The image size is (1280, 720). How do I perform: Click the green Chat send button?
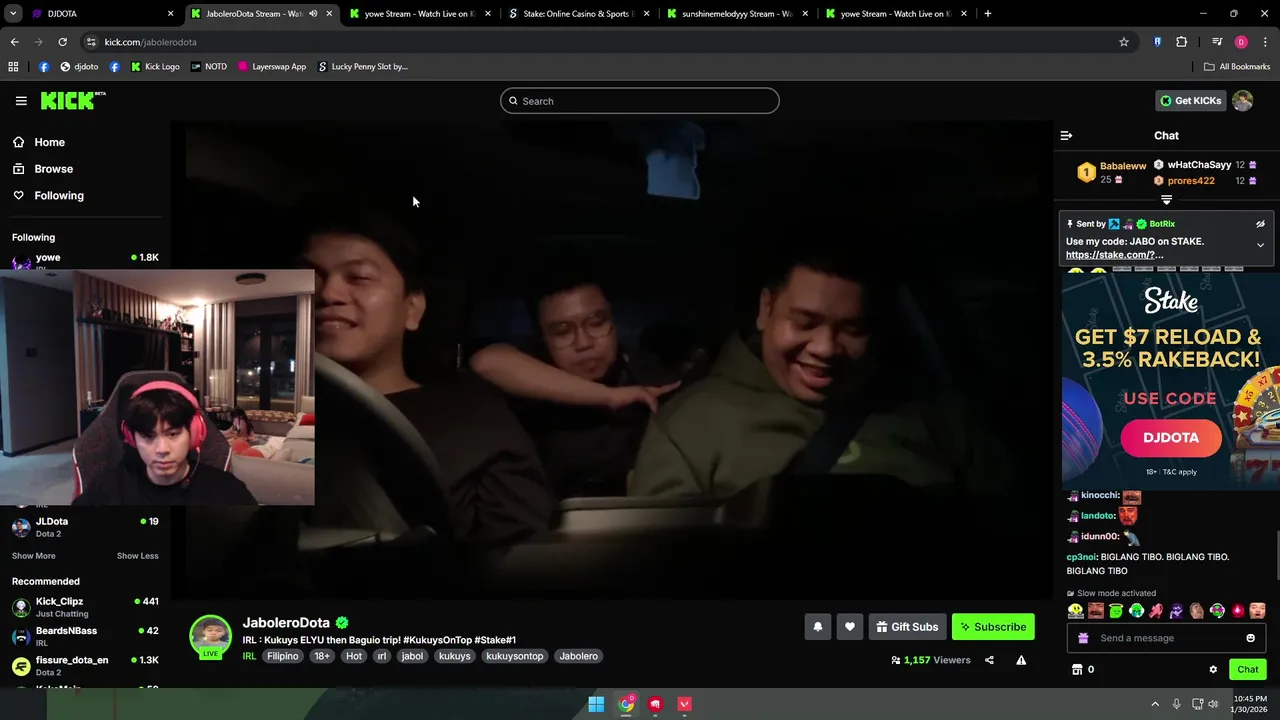coord(1248,669)
